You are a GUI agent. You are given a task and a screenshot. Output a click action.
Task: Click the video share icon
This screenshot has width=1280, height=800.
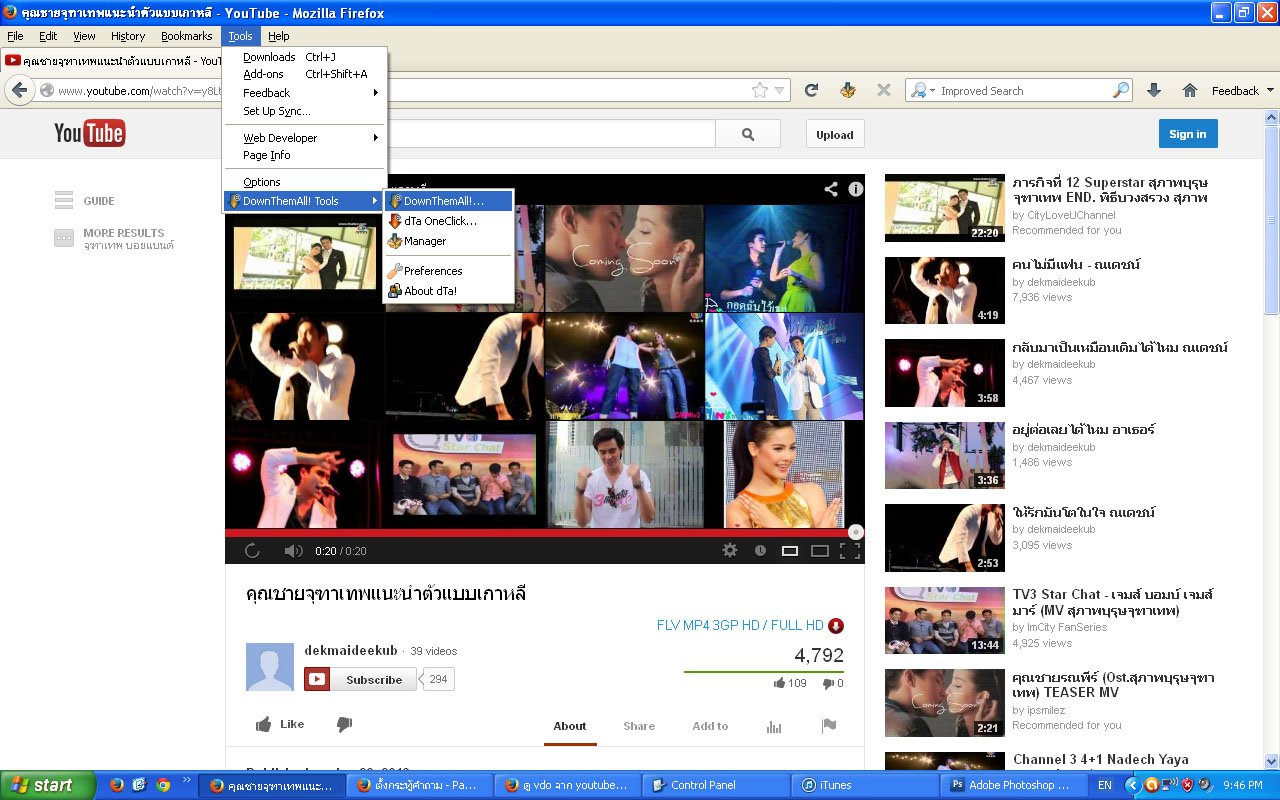831,188
